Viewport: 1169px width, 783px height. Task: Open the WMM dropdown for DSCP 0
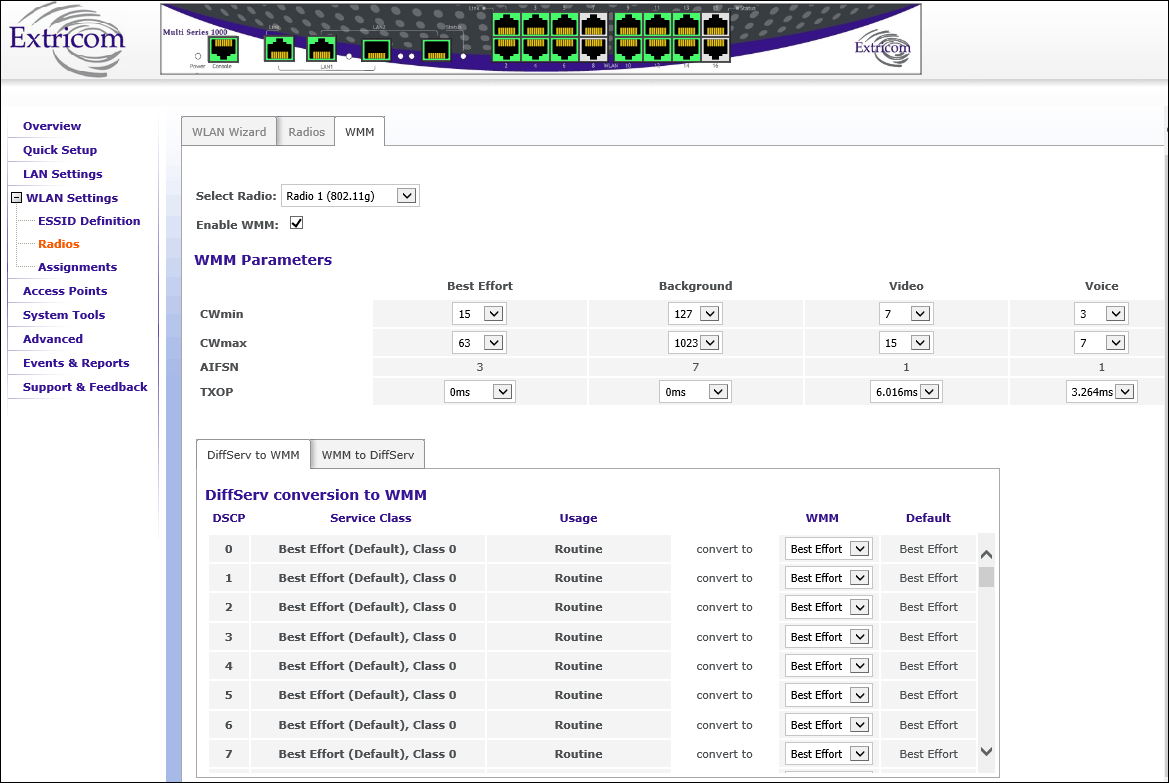tap(828, 549)
